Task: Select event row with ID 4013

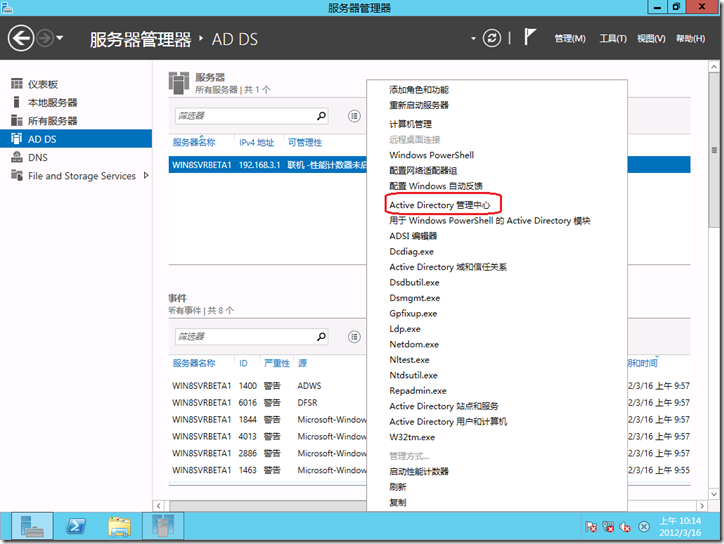Action: point(268,436)
